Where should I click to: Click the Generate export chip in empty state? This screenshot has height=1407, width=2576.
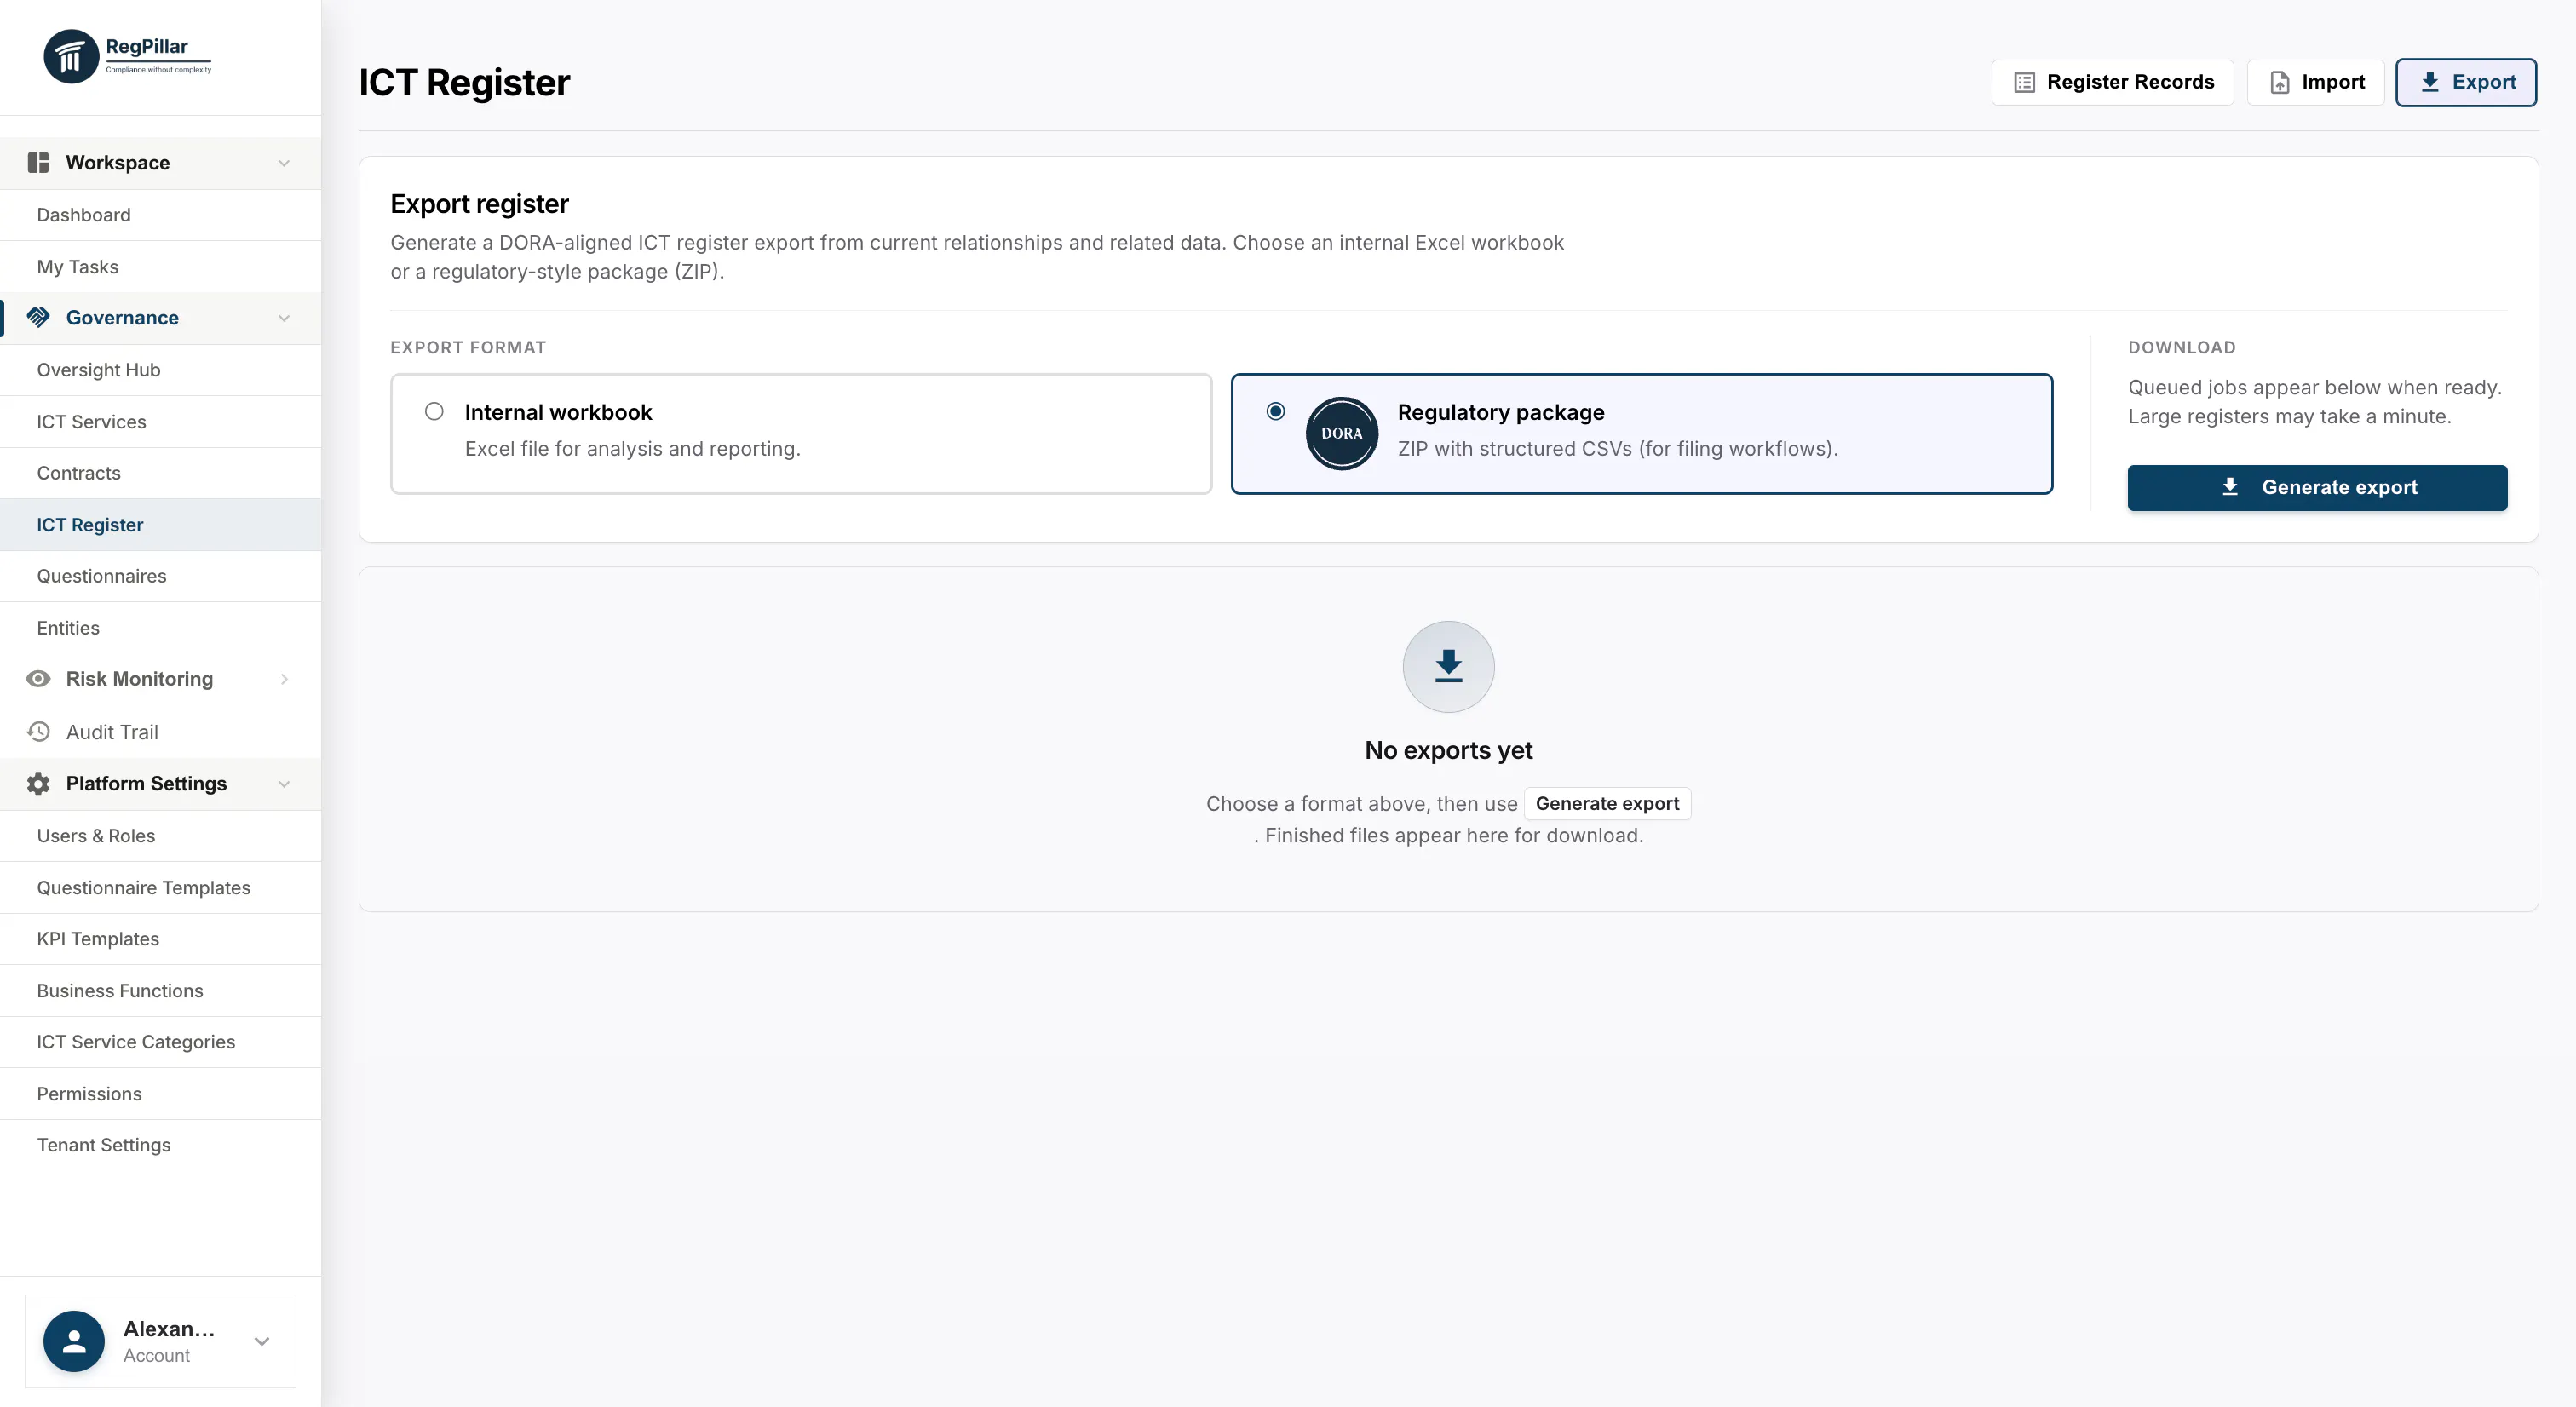point(1607,803)
